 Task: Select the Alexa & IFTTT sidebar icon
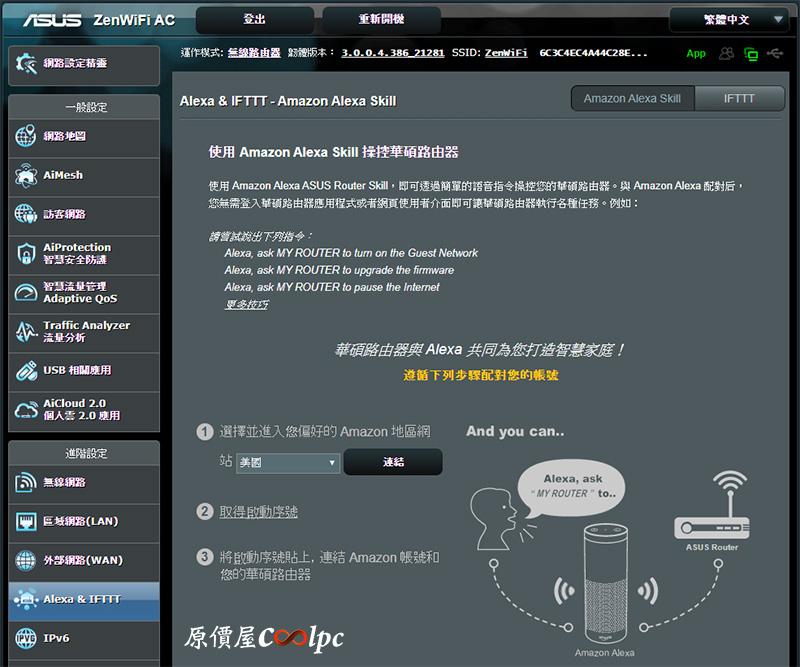26,600
